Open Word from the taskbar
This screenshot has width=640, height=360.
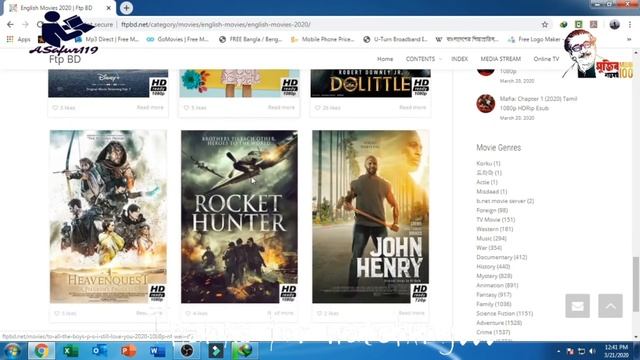pos(158,351)
